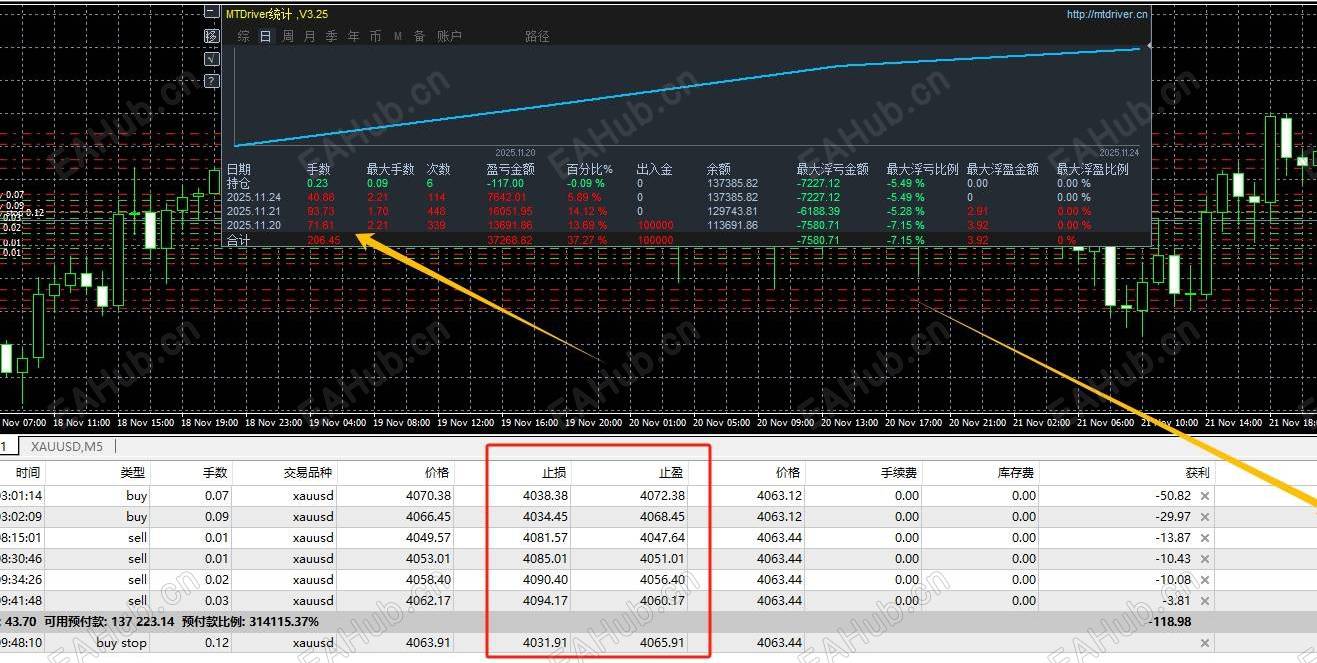Select the 周 weekly statistics tab
The image size is (1317, 663).
pos(288,36)
